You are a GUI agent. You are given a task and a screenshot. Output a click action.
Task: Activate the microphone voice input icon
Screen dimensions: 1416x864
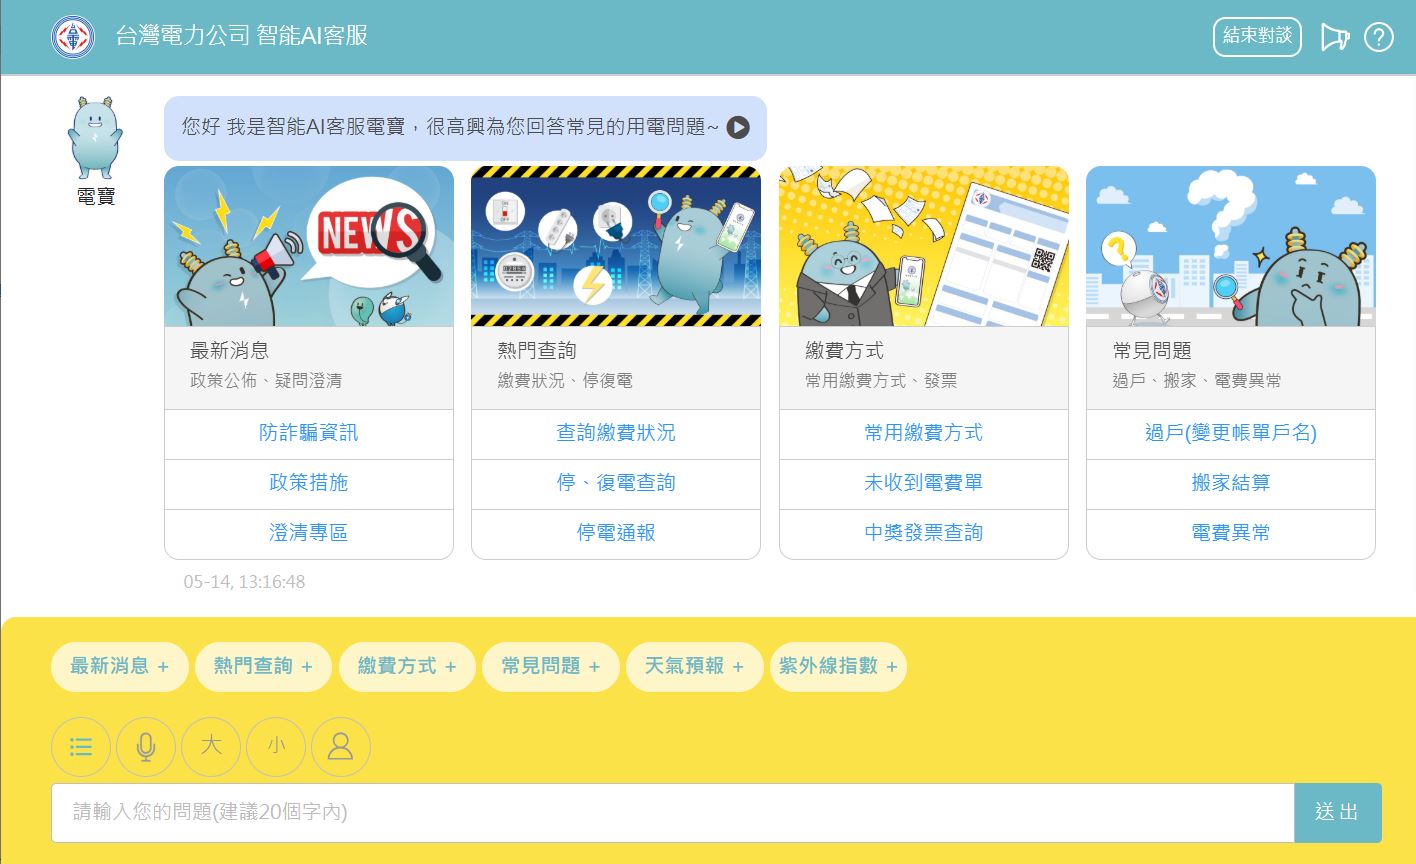146,747
